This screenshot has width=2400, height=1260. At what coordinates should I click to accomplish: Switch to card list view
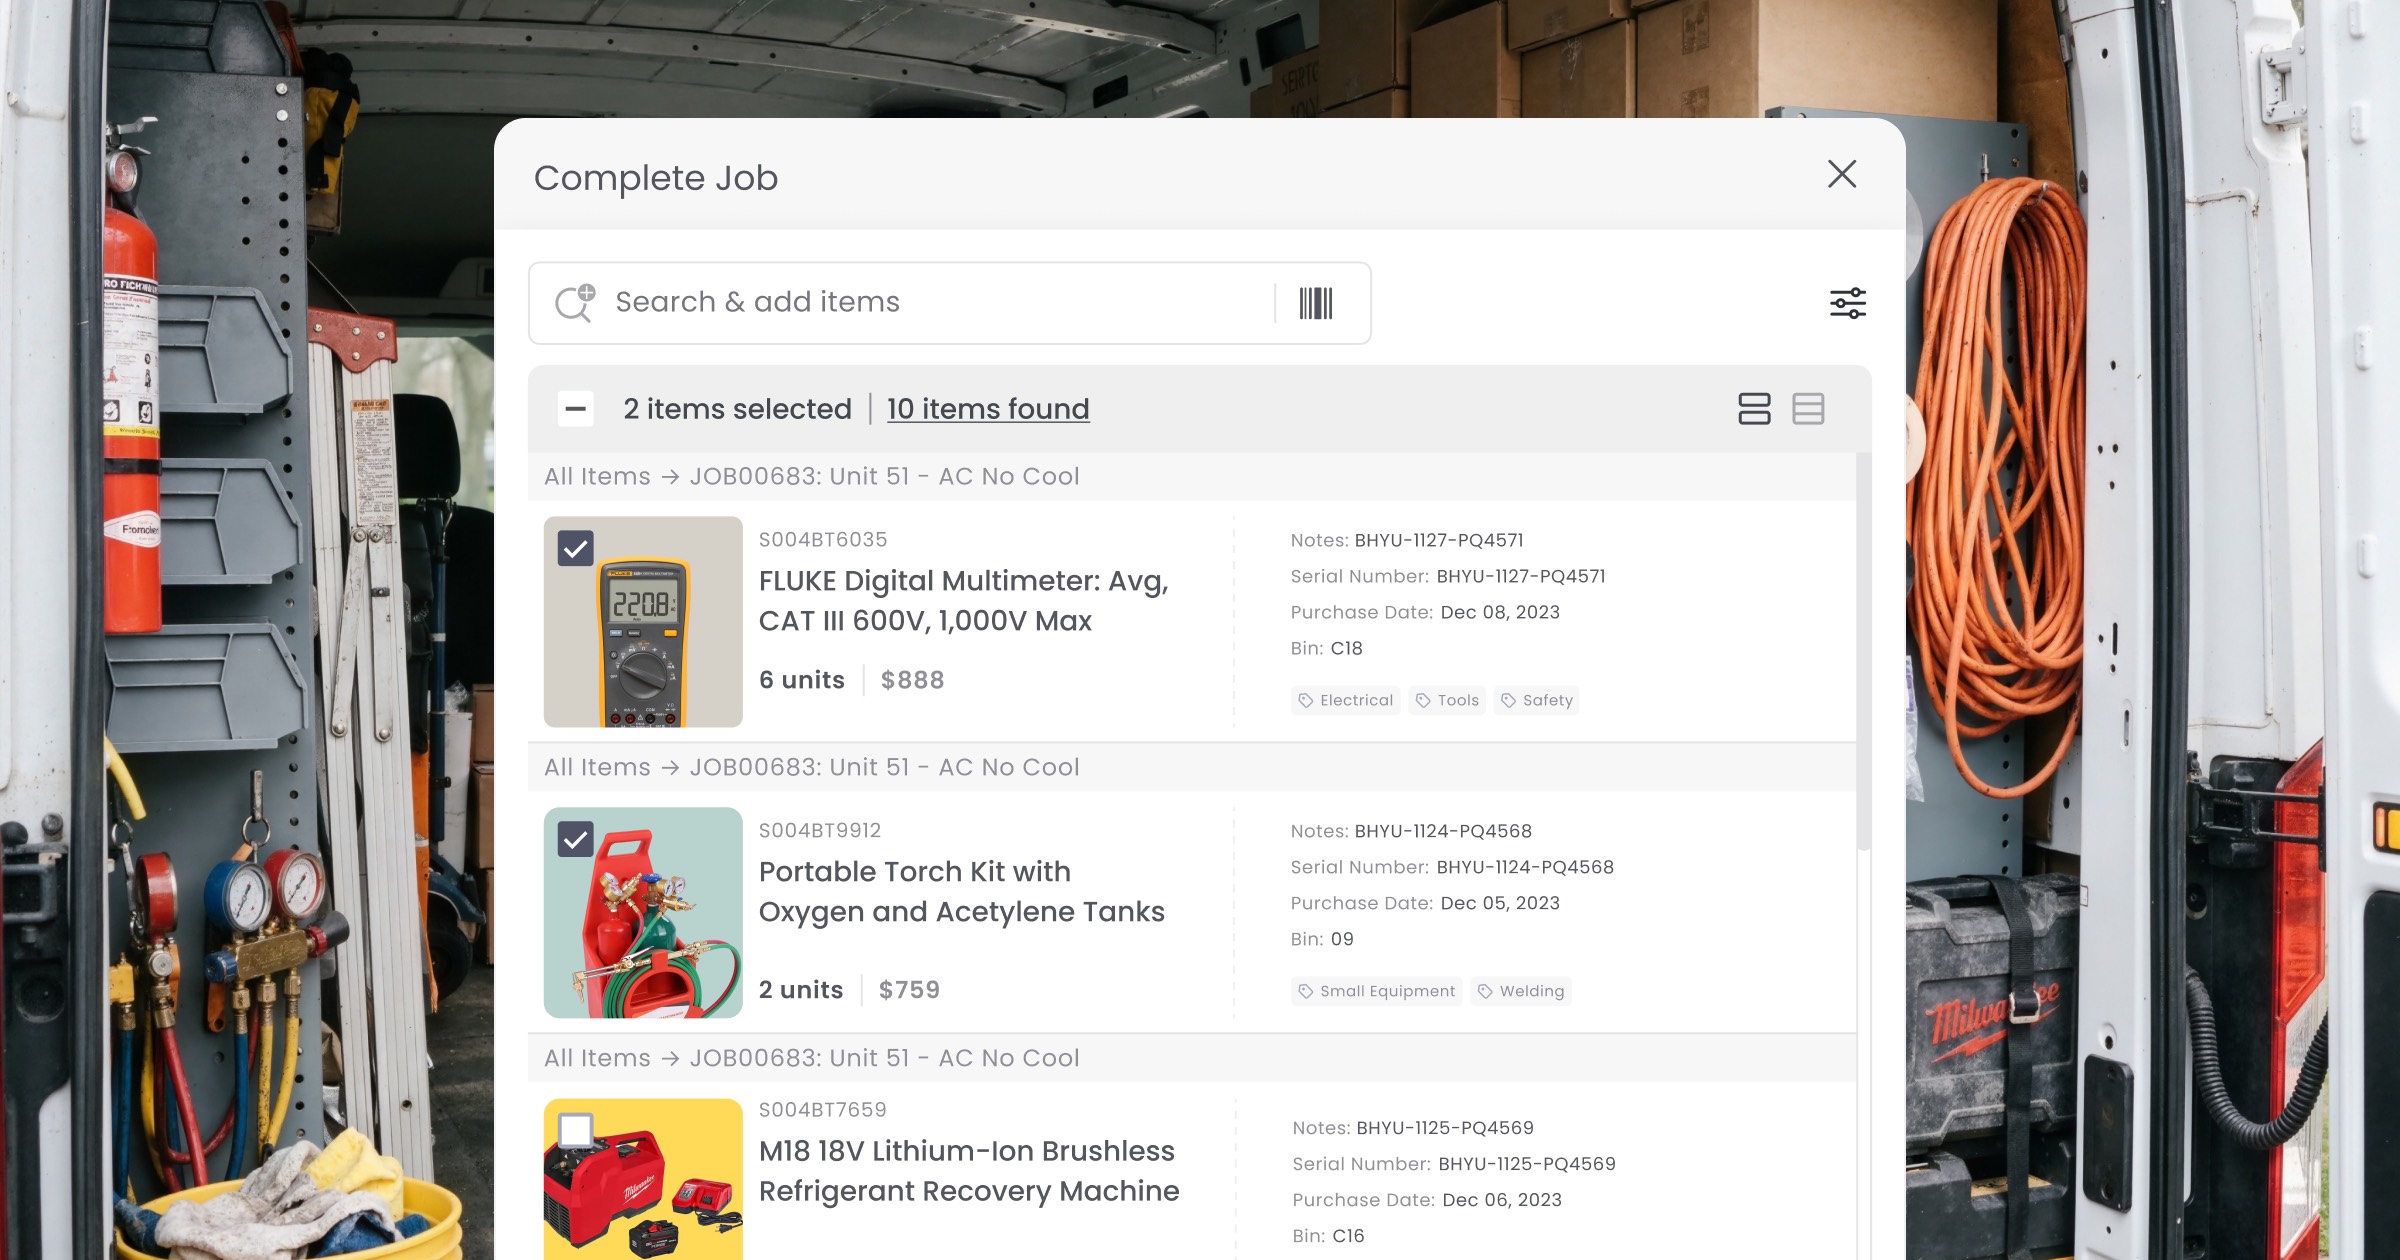pos(1754,409)
